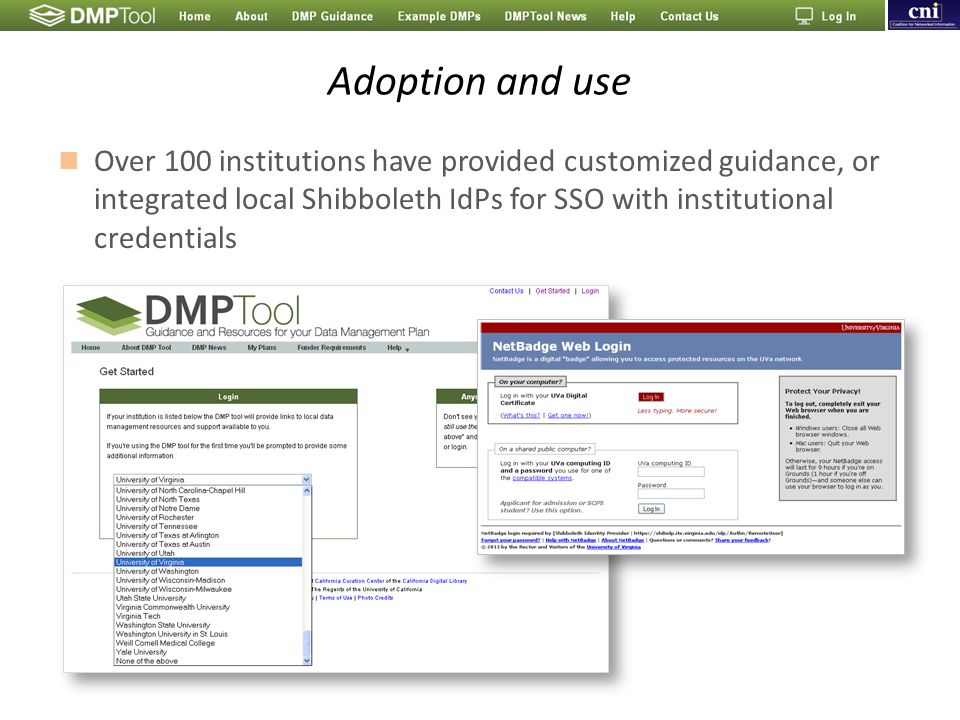Click the Photo Credits footer link
Screen dimensions: 960x720
click(375, 598)
